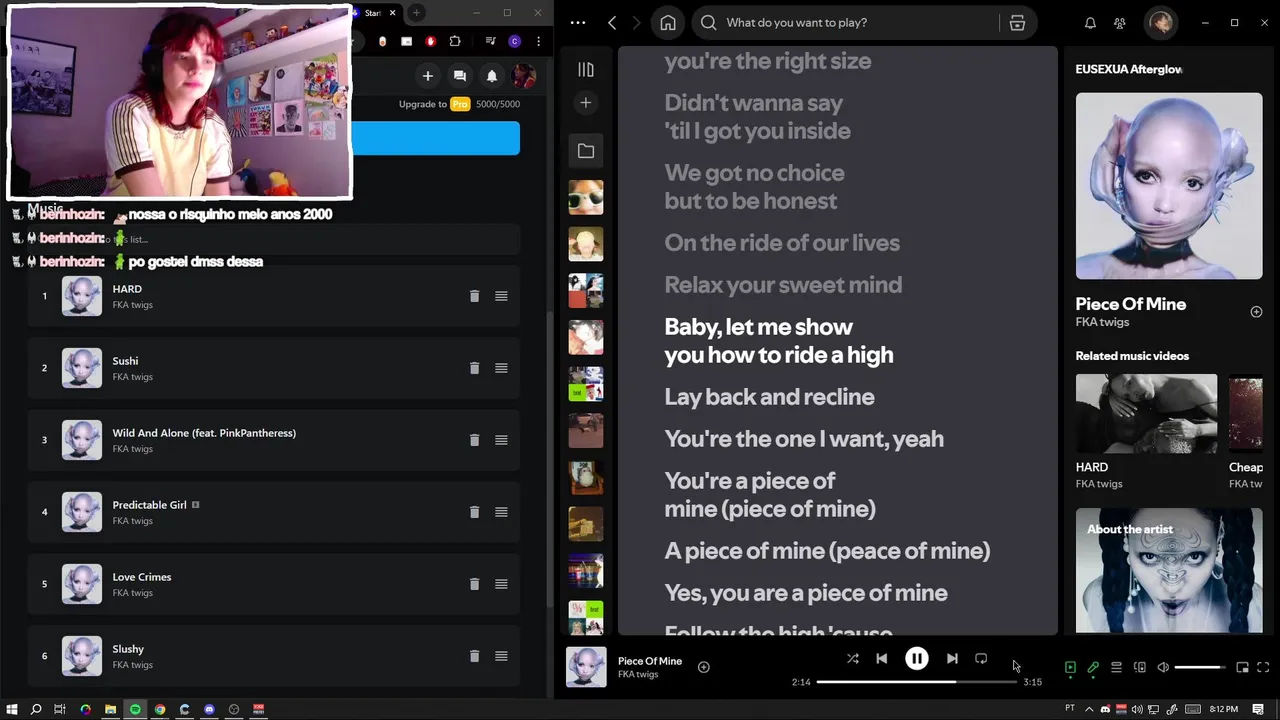Jump to lyric 'You're the one I want, yeah'

point(804,439)
